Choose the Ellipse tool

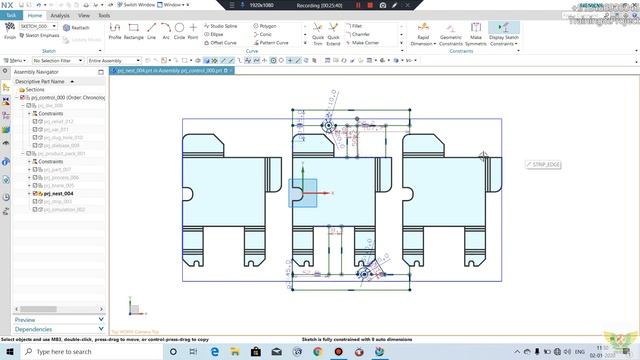(x=213, y=34)
